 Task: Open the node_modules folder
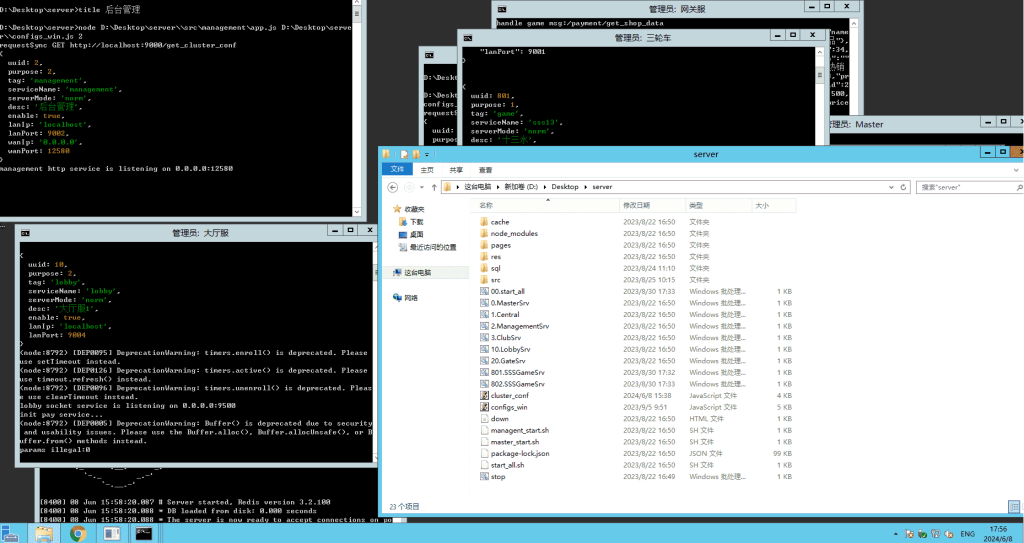(x=514, y=233)
